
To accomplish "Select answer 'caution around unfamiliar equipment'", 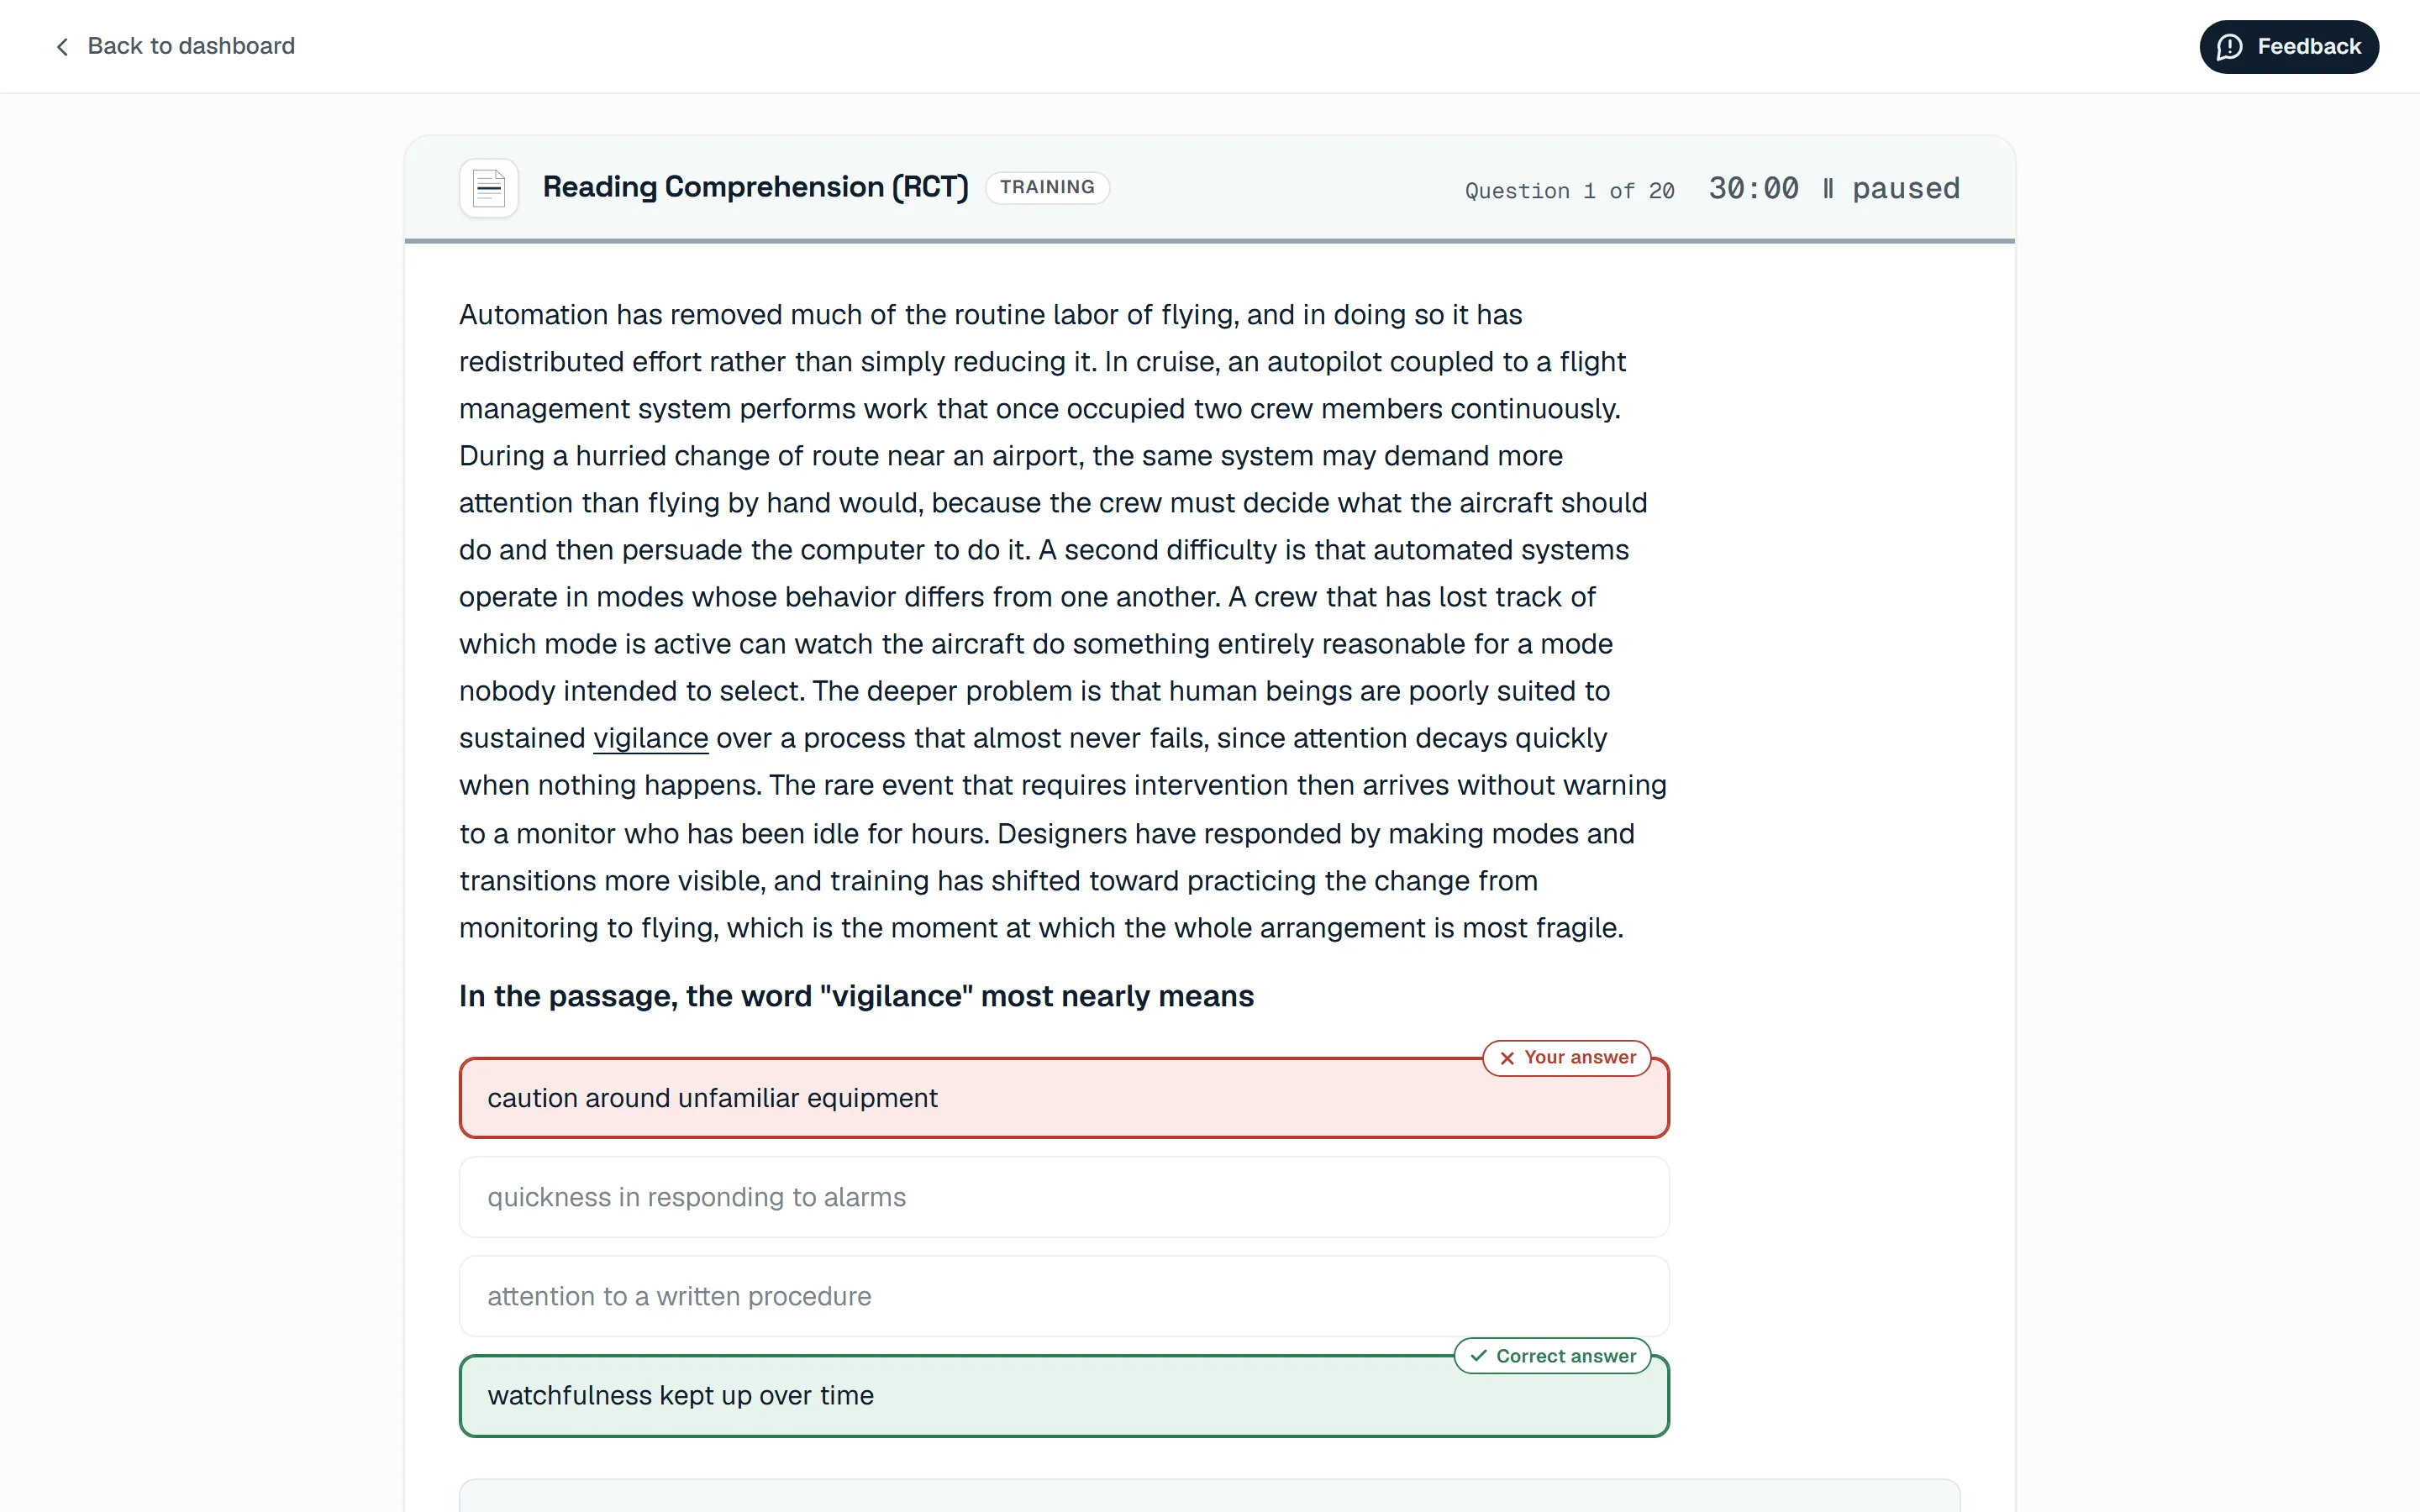I will 1064,1097.
